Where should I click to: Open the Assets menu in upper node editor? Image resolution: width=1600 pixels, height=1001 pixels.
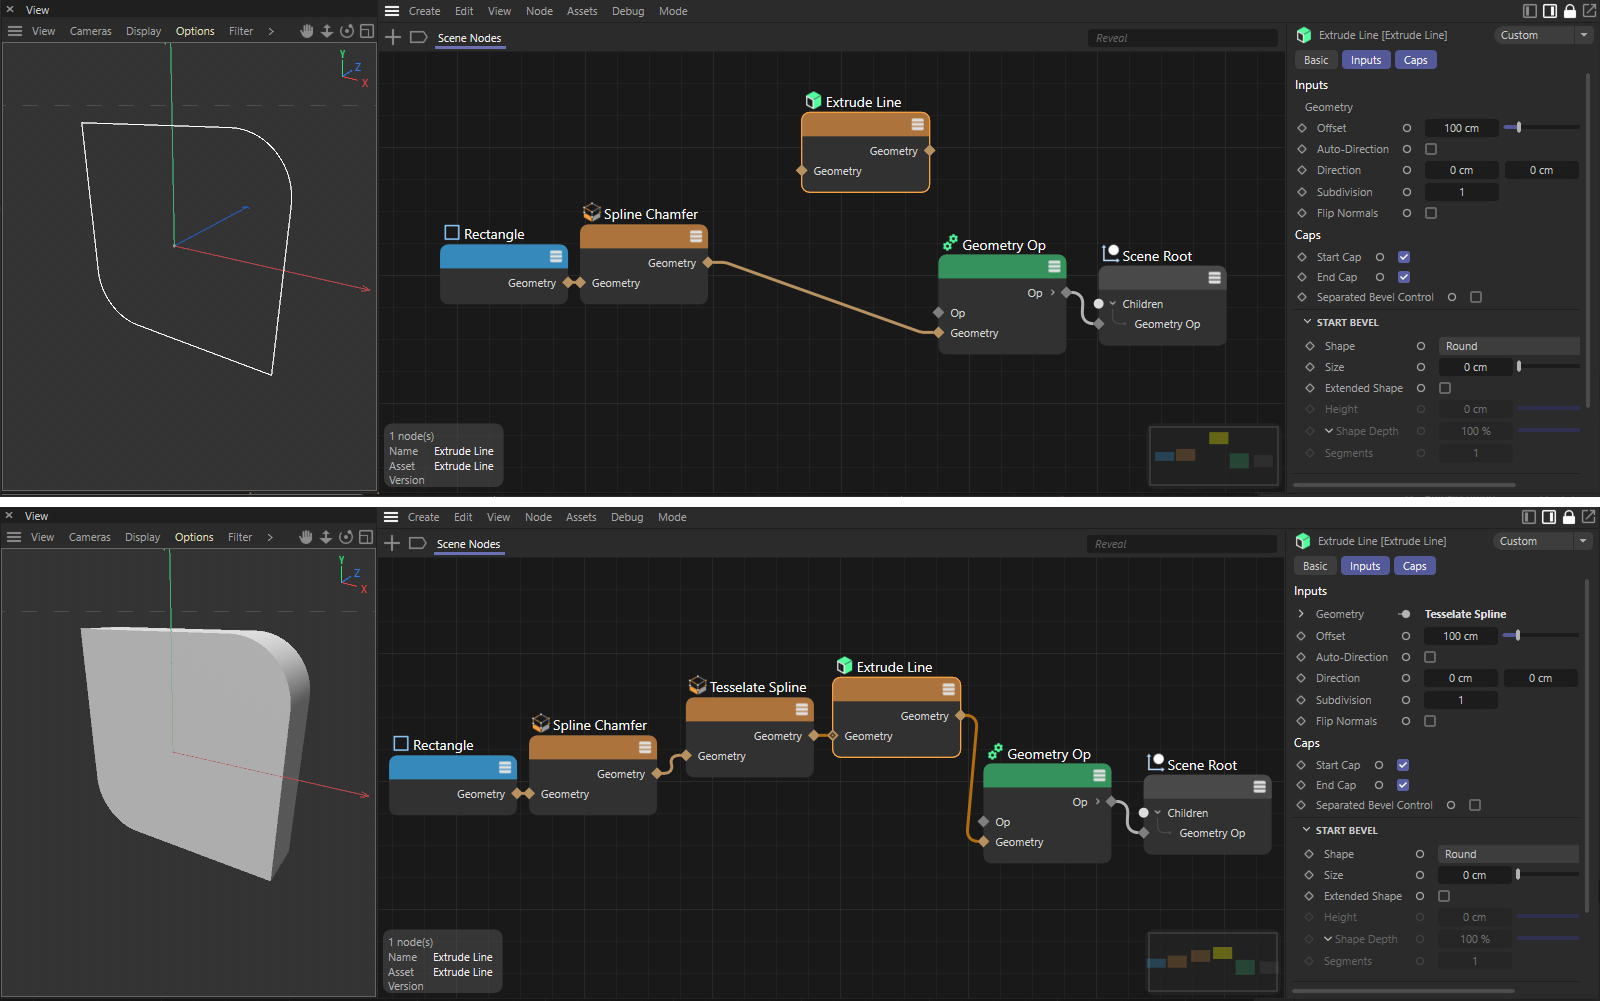coord(582,11)
